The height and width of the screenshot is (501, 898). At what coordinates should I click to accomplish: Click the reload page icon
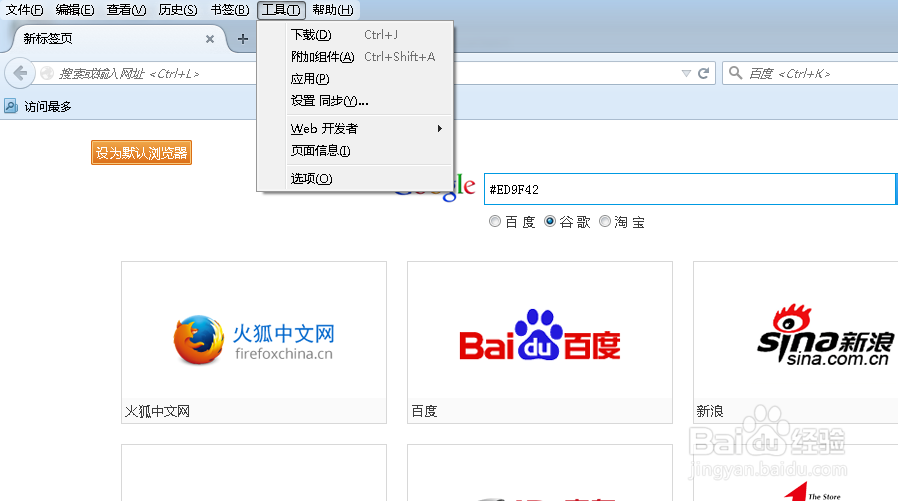(704, 73)
